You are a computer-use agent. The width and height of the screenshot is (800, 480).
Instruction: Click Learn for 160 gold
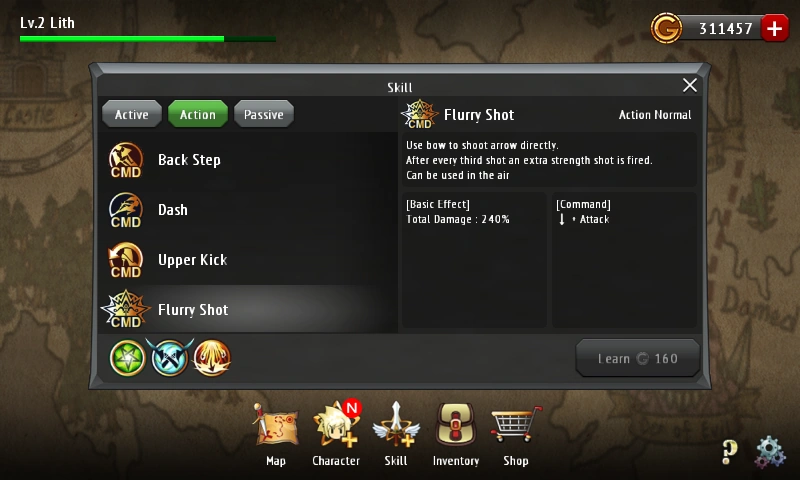[637, 358]
